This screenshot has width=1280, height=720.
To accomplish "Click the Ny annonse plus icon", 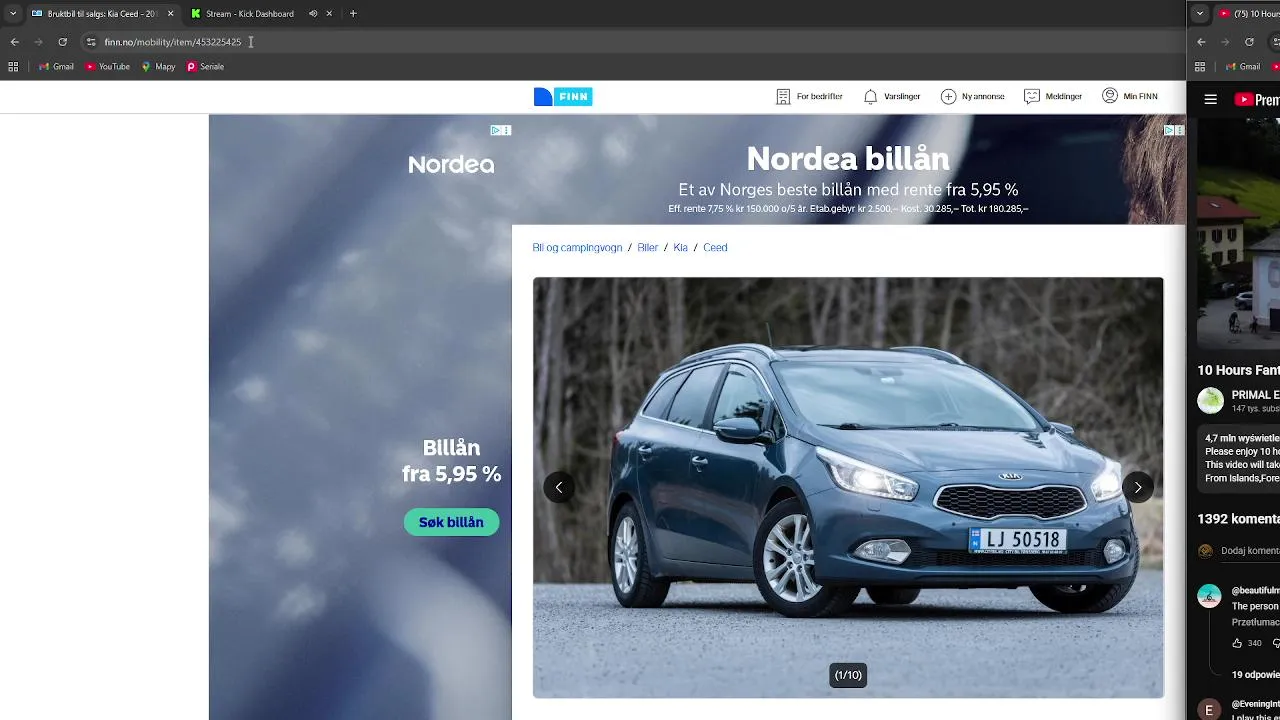I will pos(948,97).
